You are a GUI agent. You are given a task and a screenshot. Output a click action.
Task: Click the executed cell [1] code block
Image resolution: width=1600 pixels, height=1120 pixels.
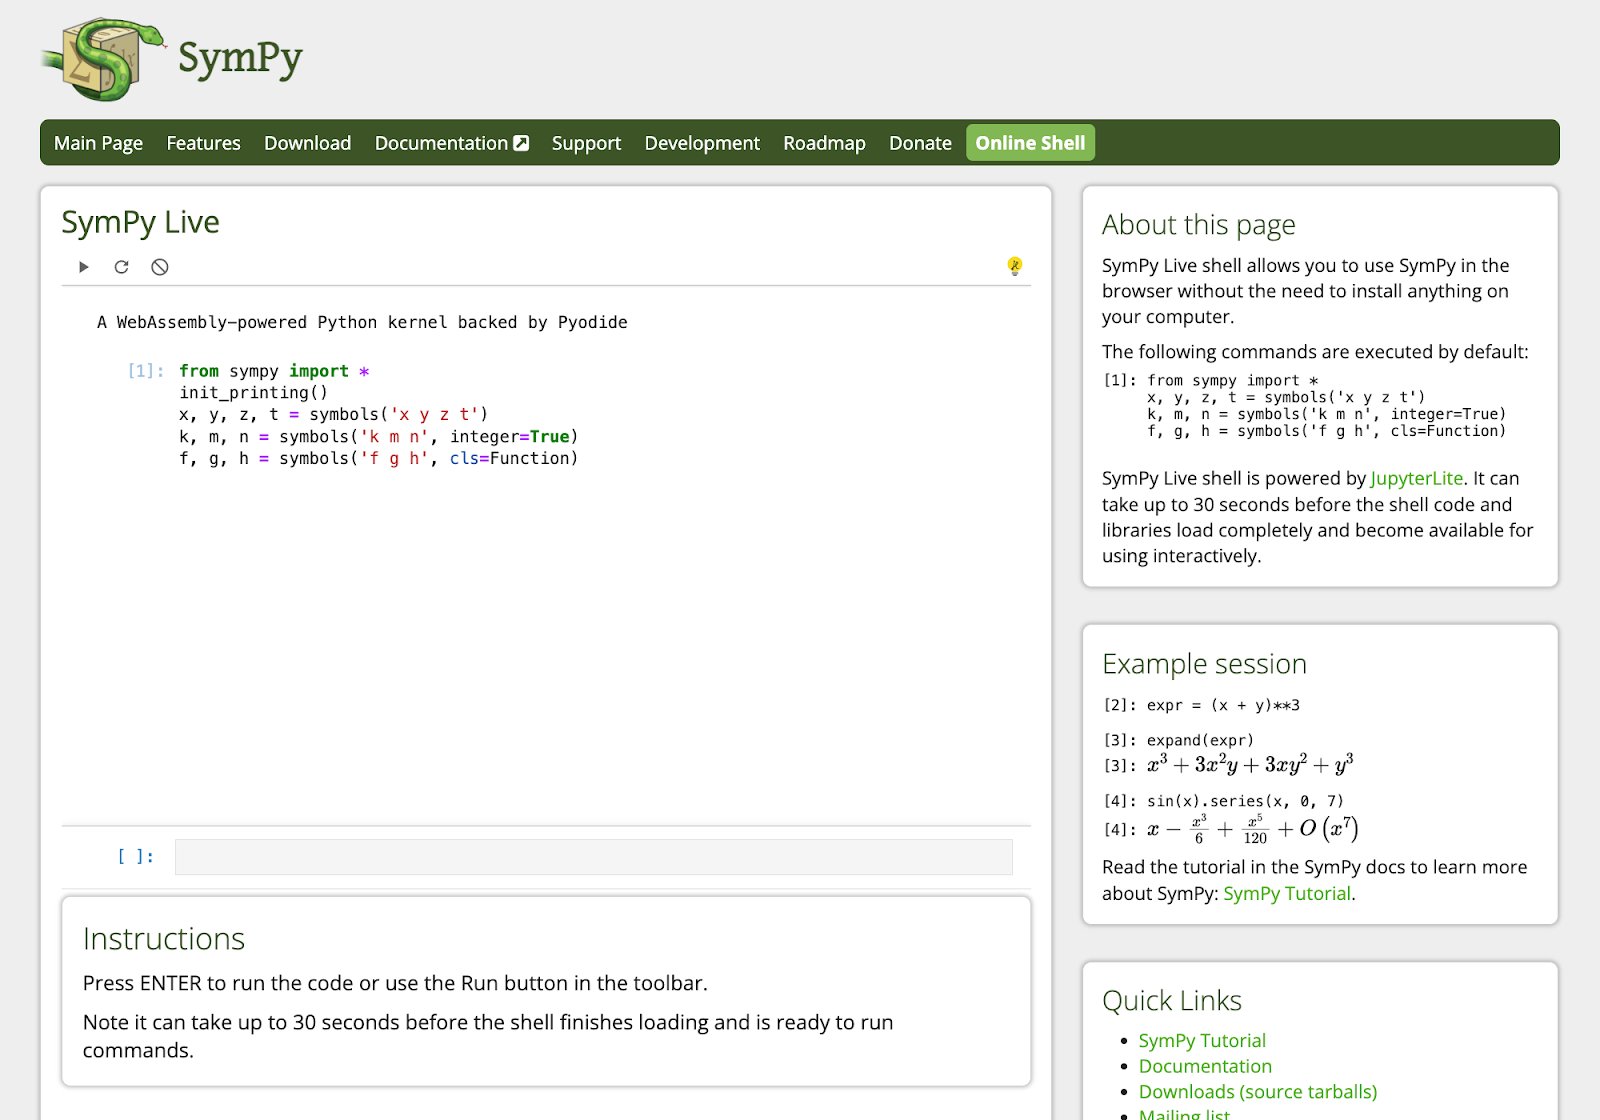(x=378, y=414)
